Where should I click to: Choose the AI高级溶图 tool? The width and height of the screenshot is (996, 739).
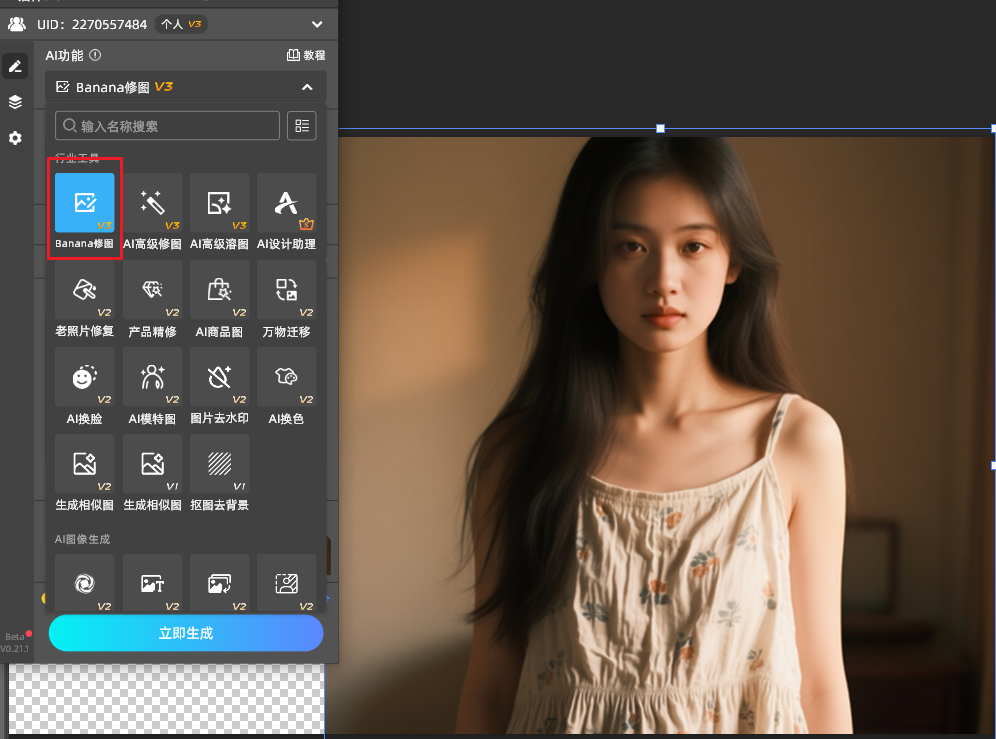pos(219,204)
